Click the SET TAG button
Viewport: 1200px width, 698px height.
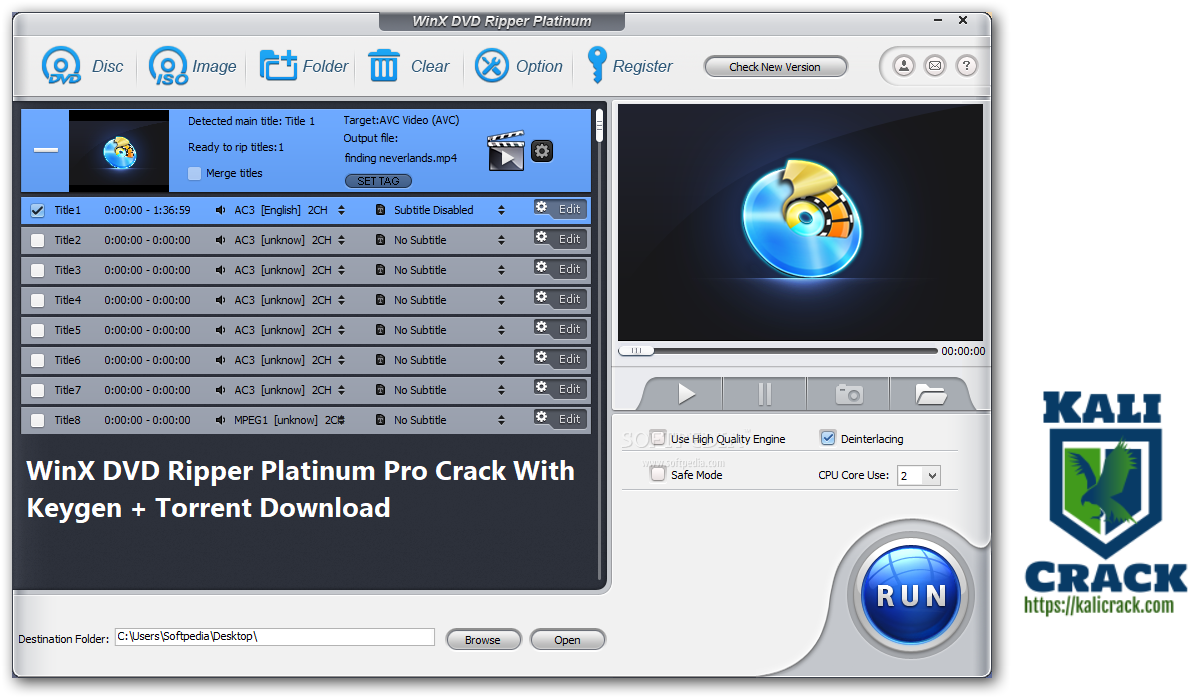378,181
